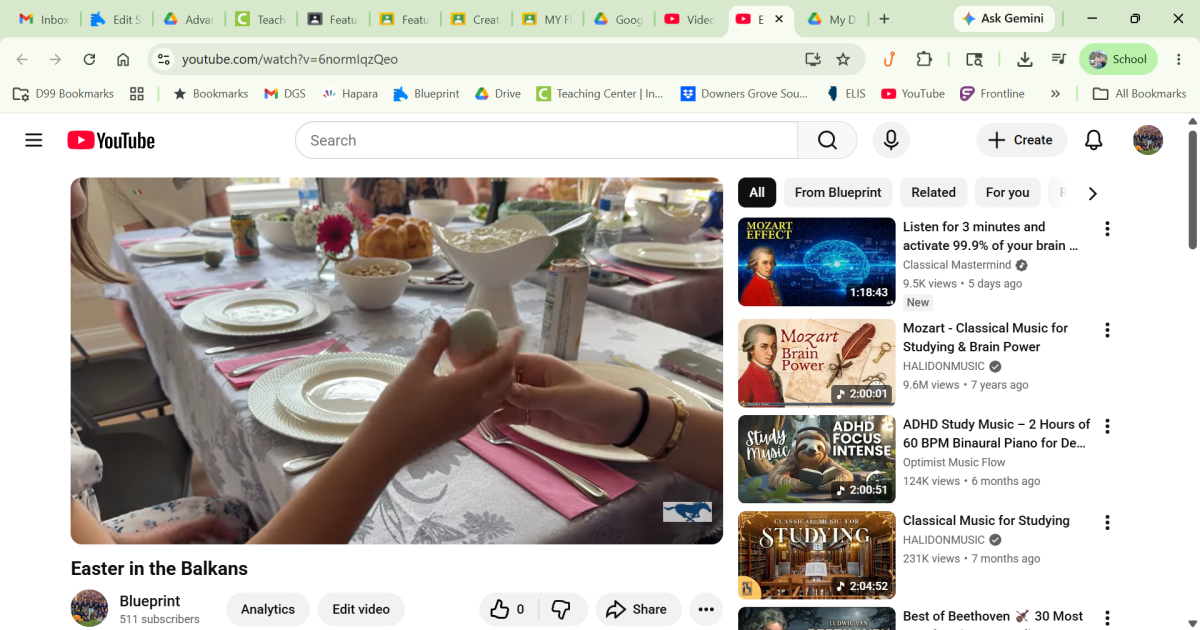Open Best of Beethoven video title
This screenshot has height=630, width=1200.
pyautogui.click(x=993, y=616)
